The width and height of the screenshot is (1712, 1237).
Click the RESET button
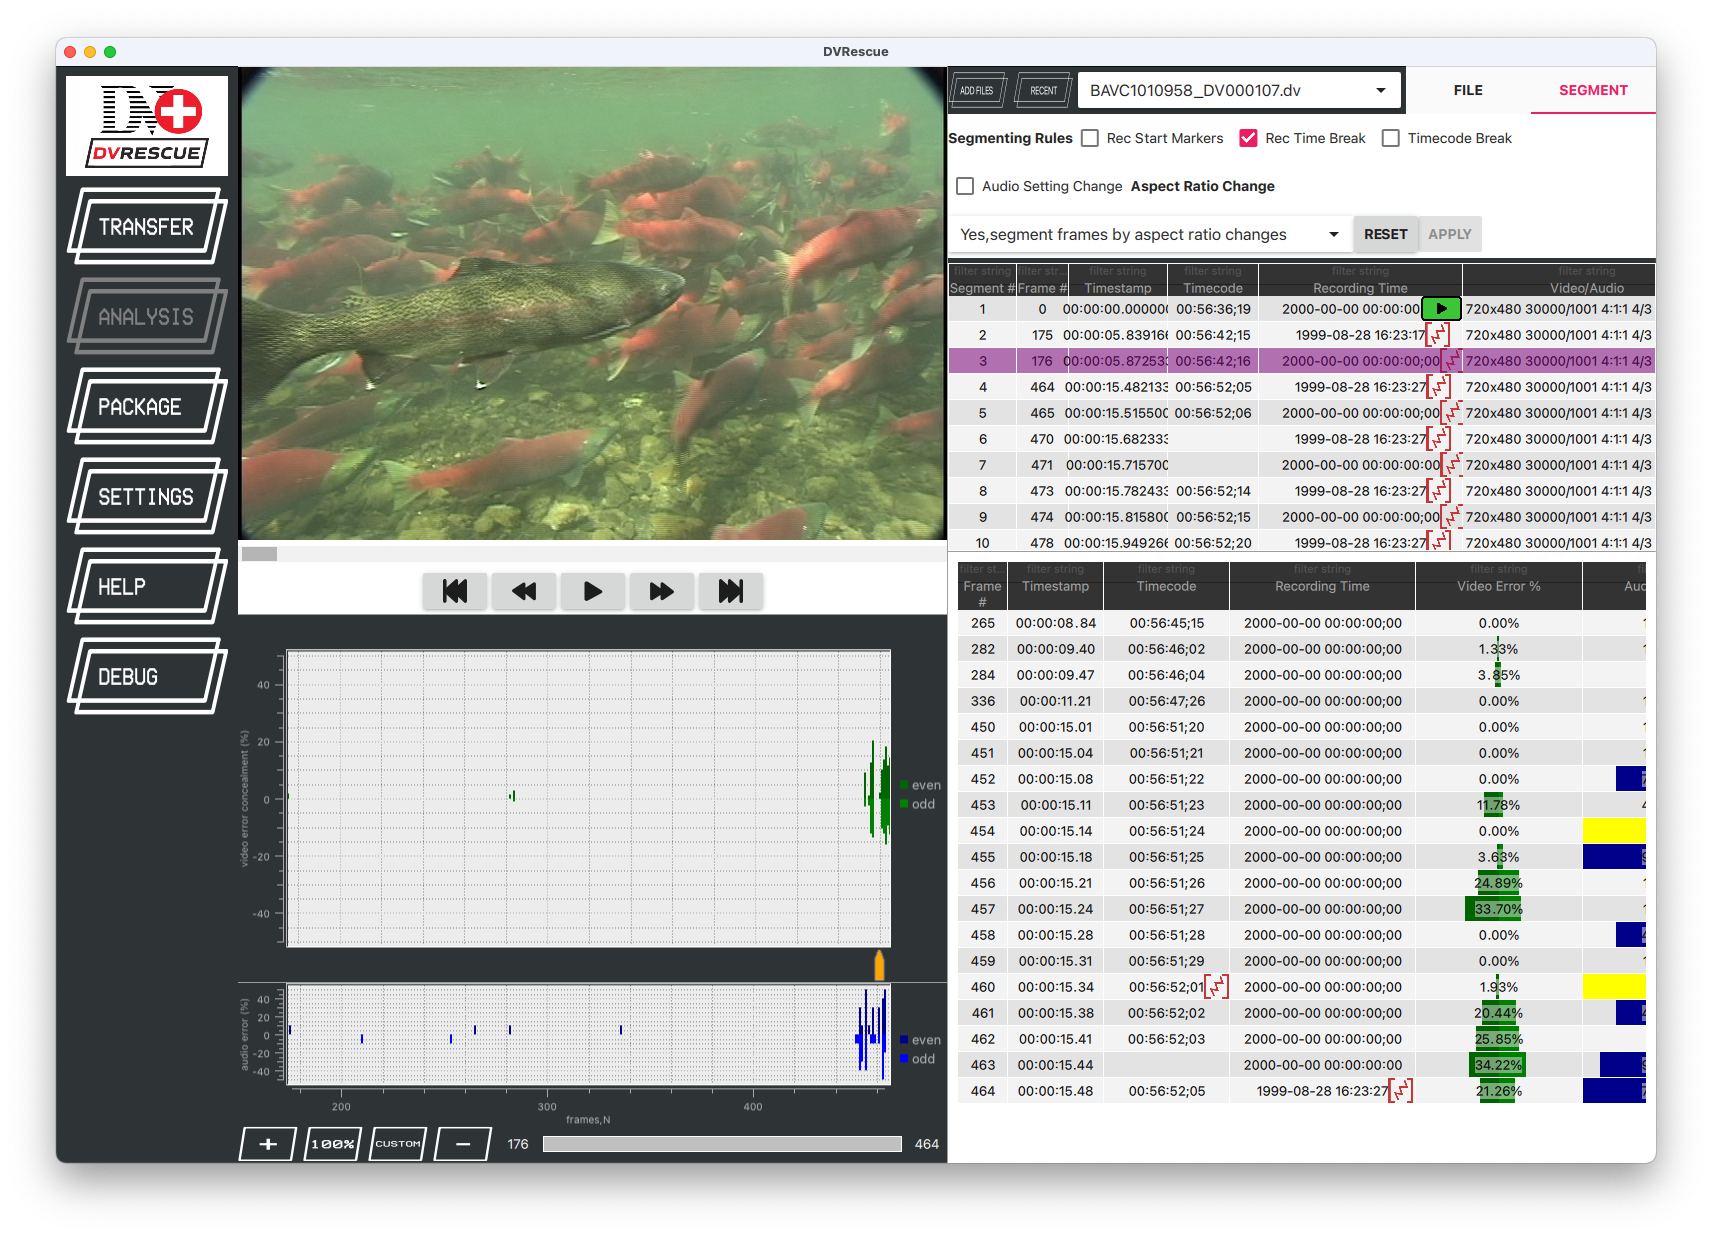point(1385,233)
